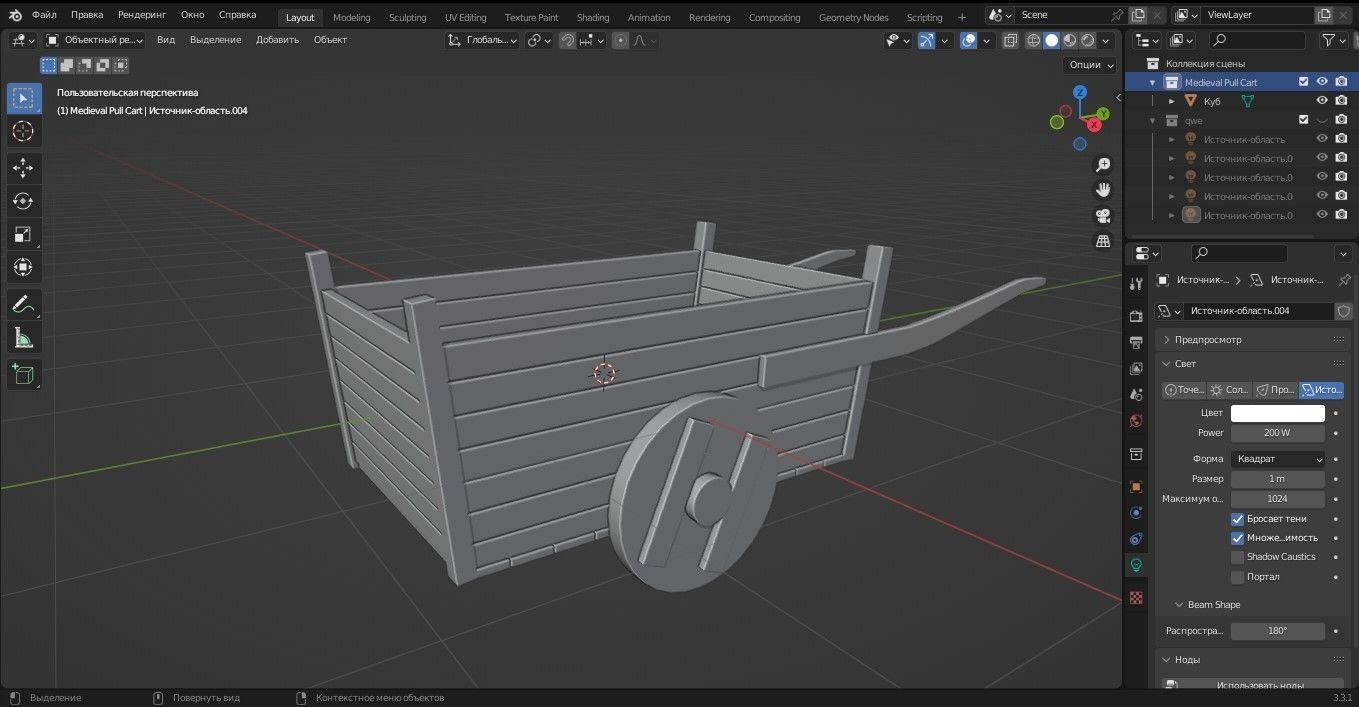Viewport: 1359px width, 707px height.
Task: Select Сол... sun light type
Action: [1230, 390]
